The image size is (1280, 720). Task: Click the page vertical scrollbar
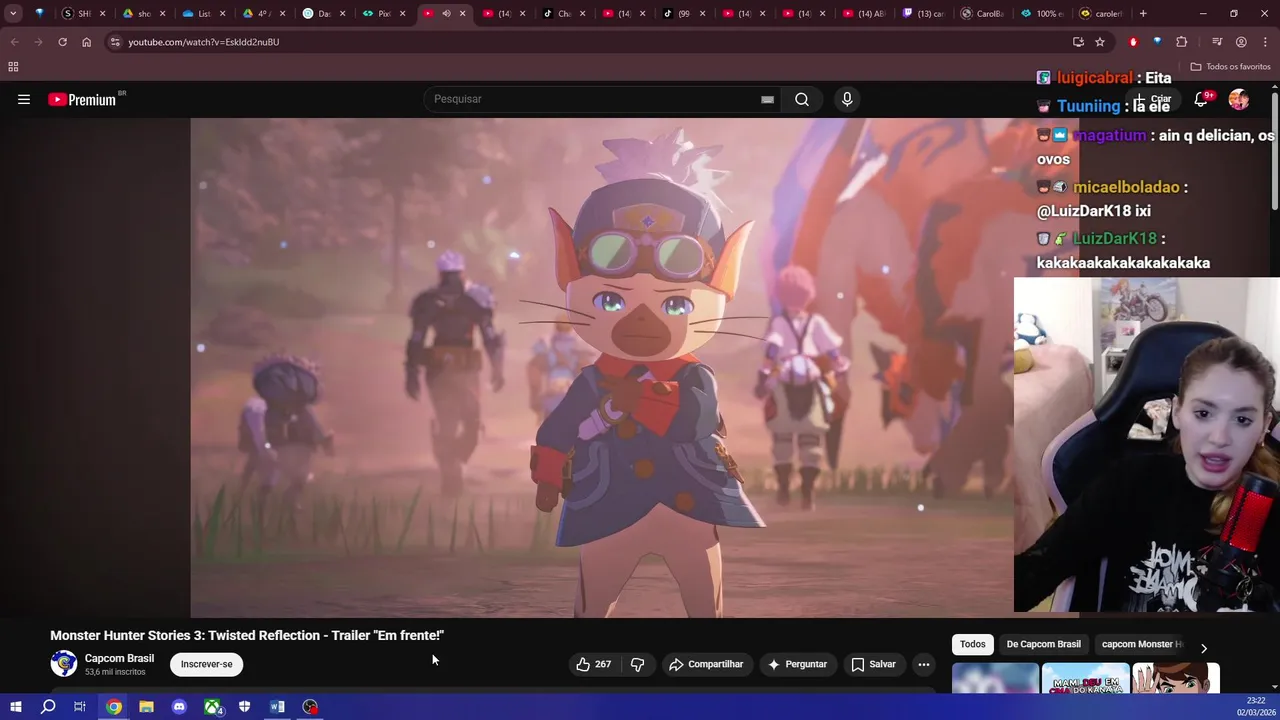tap(1275, 150)
